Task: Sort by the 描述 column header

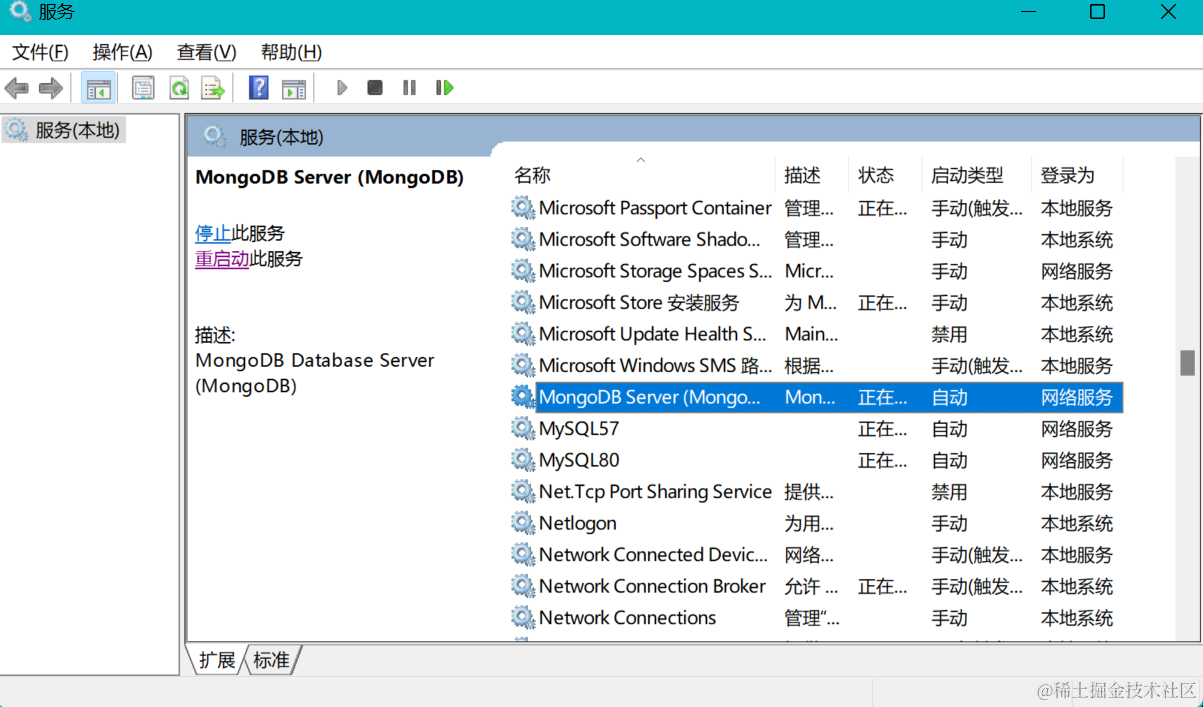Action: 812,175
